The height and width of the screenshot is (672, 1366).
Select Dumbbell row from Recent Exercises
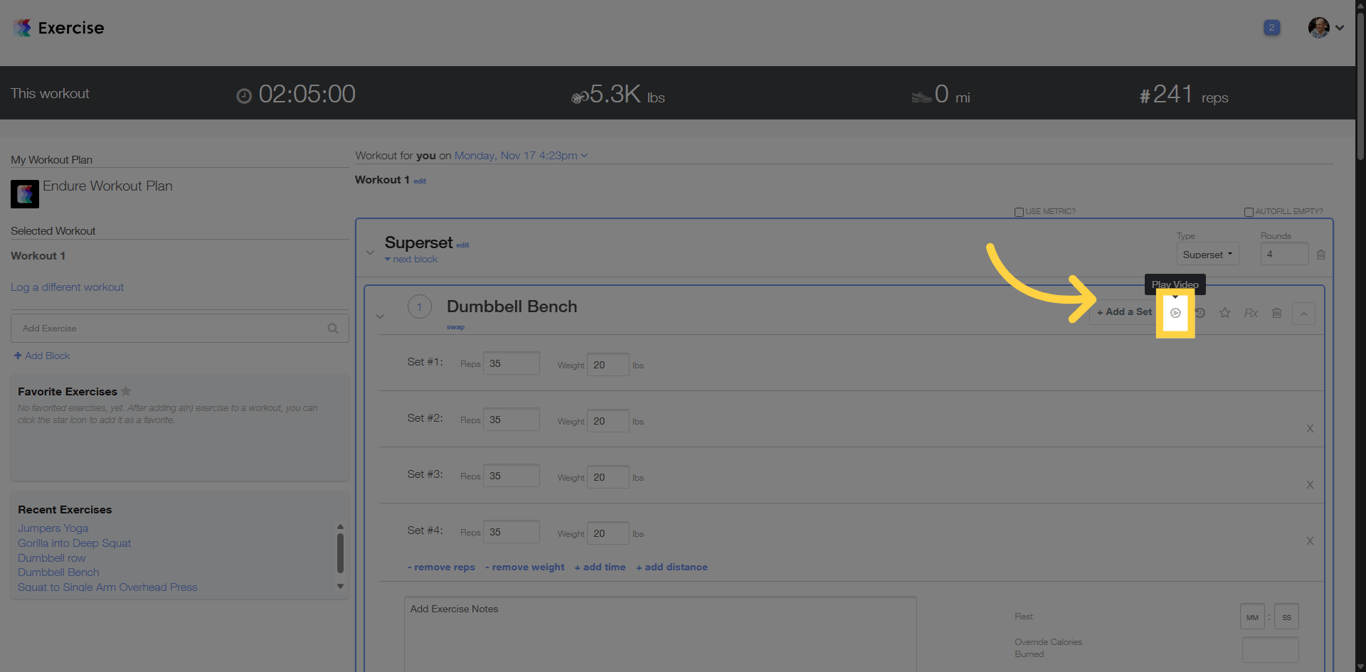coord(52,558)
